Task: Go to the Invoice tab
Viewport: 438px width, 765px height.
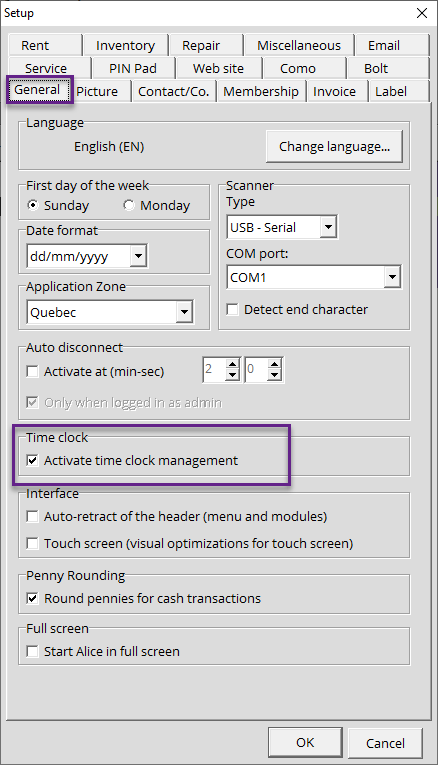Action: 335,91
